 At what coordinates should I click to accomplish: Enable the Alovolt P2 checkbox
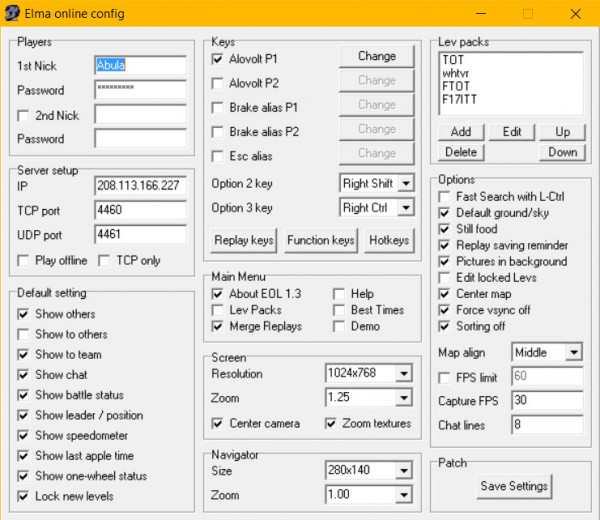[219, 83]
